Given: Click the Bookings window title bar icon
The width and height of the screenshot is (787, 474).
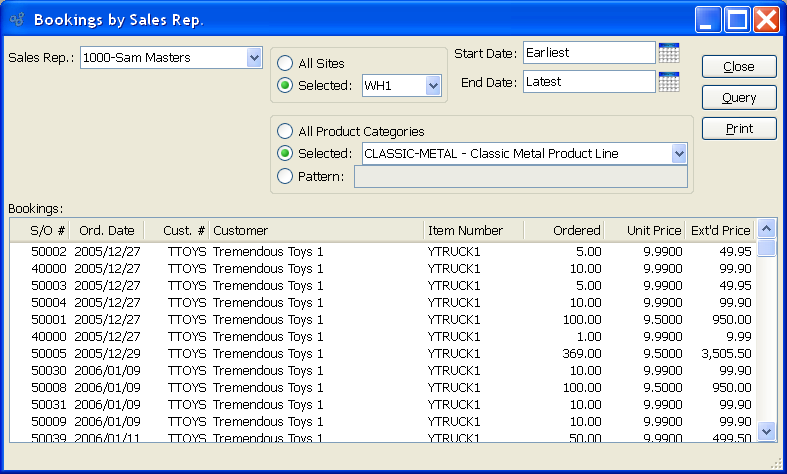Looking at the screenshot, I should 16,20.
